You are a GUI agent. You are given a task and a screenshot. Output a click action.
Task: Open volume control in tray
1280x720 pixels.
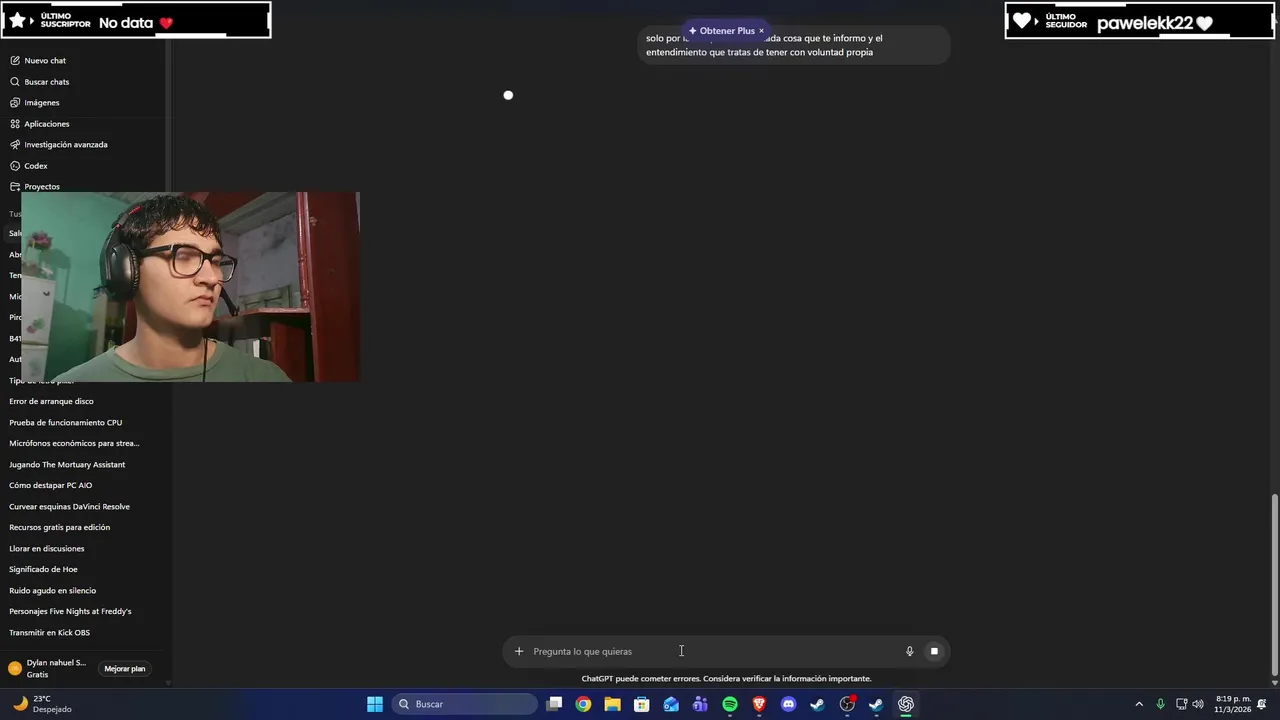point(1198,704)
